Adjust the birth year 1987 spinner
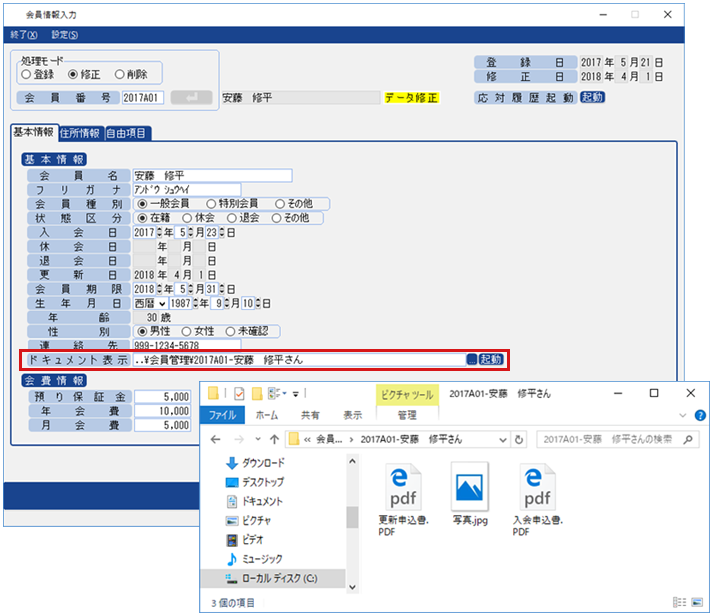This screenshot has height=616, width=714. pos(195,303)
